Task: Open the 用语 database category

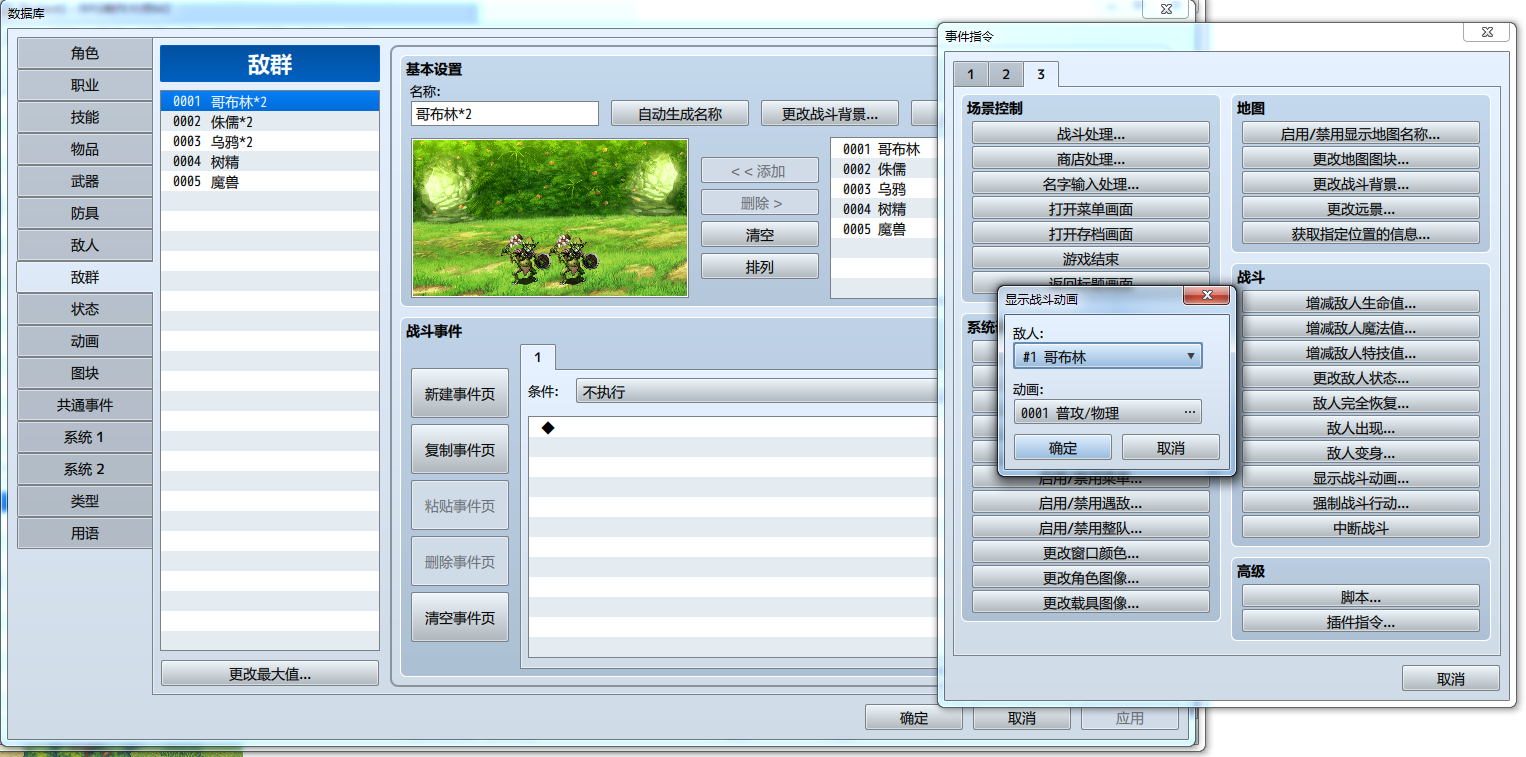Action: click(x=85, y=533)
